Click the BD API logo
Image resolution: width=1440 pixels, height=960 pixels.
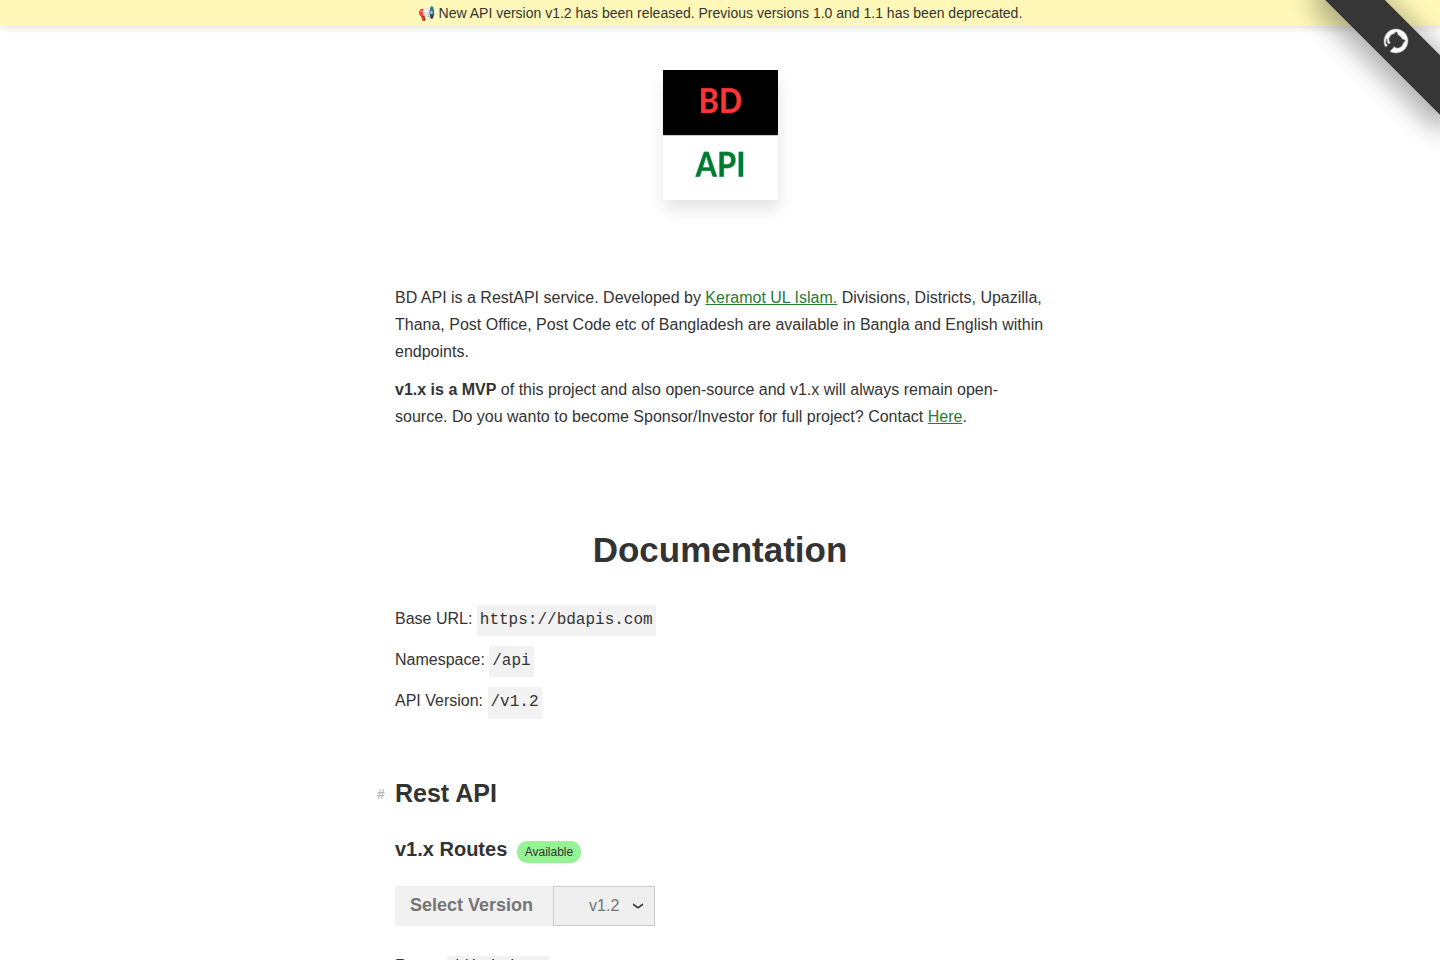(720, 135)
